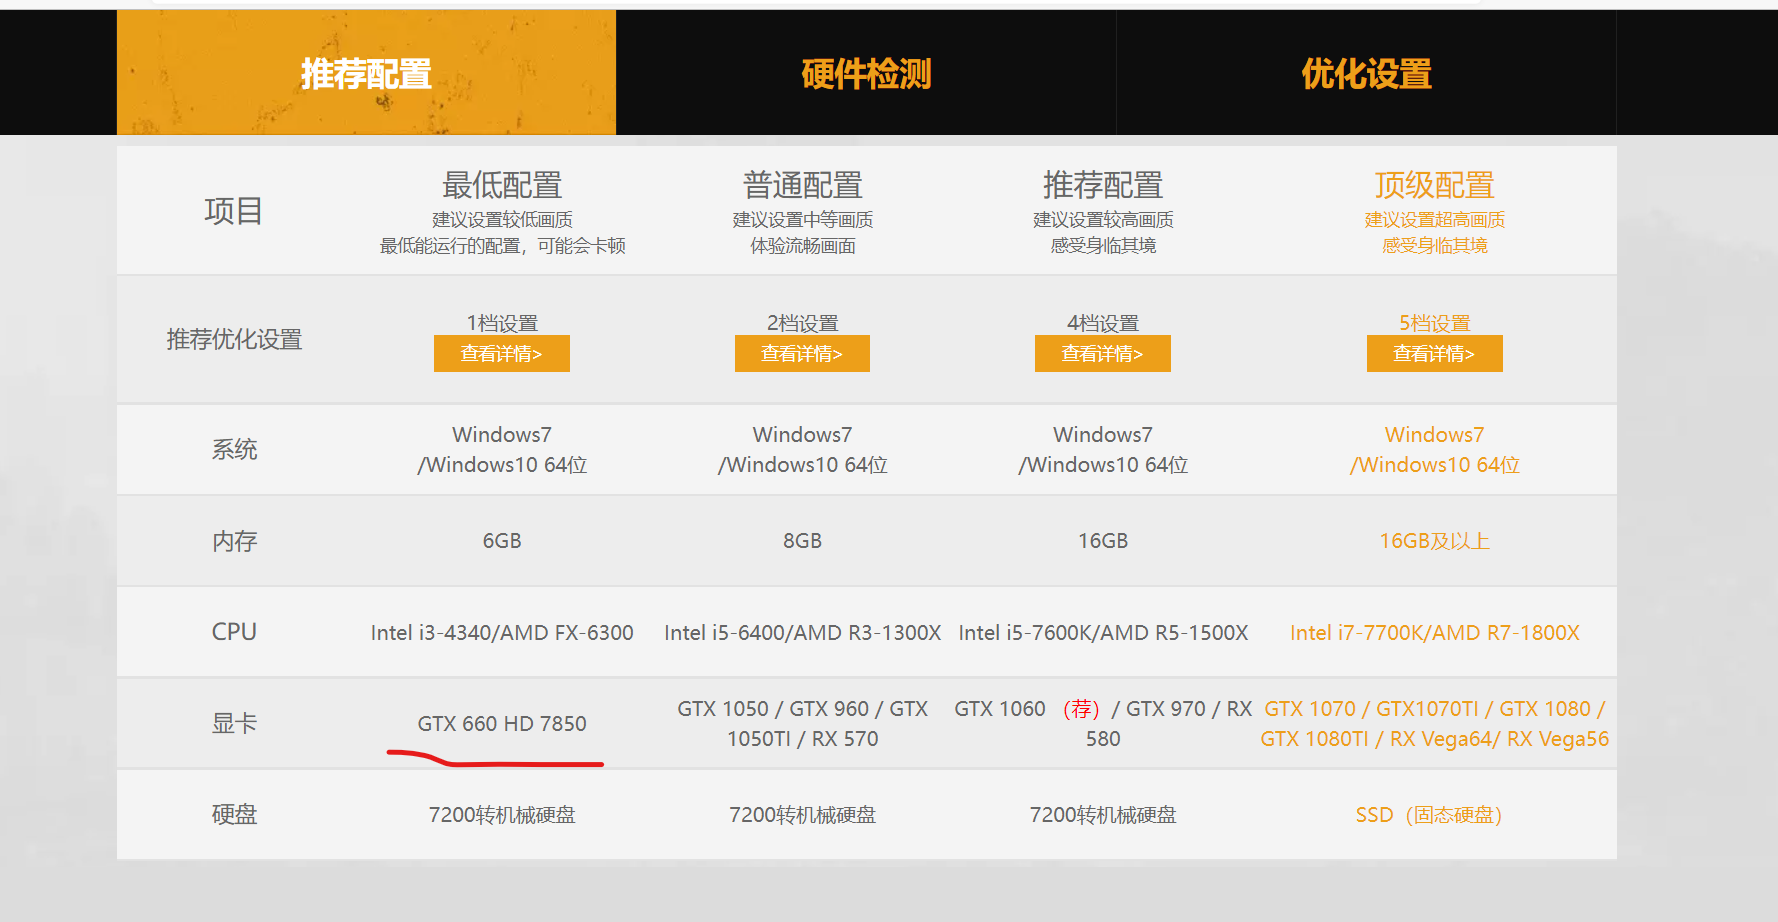The width and height of the screenshot is (1778, 922).
Task: Click the 4档设置 label
Action: click(1103, 323)
